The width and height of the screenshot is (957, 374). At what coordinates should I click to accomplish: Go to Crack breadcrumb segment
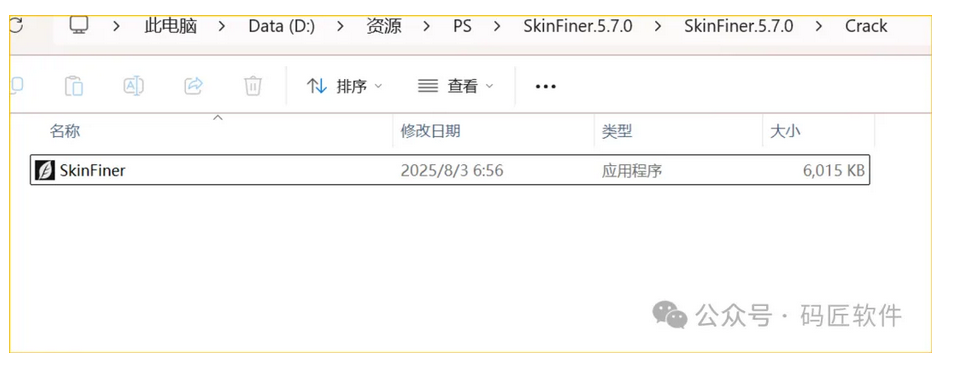coord(866,26)
